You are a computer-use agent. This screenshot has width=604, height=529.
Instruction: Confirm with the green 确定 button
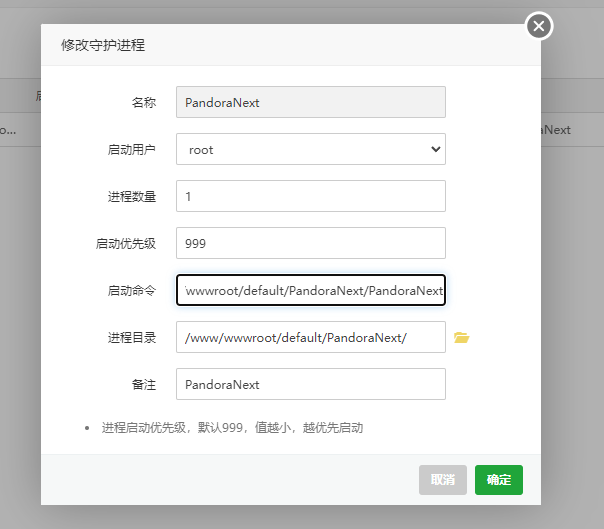coord(499,480)
